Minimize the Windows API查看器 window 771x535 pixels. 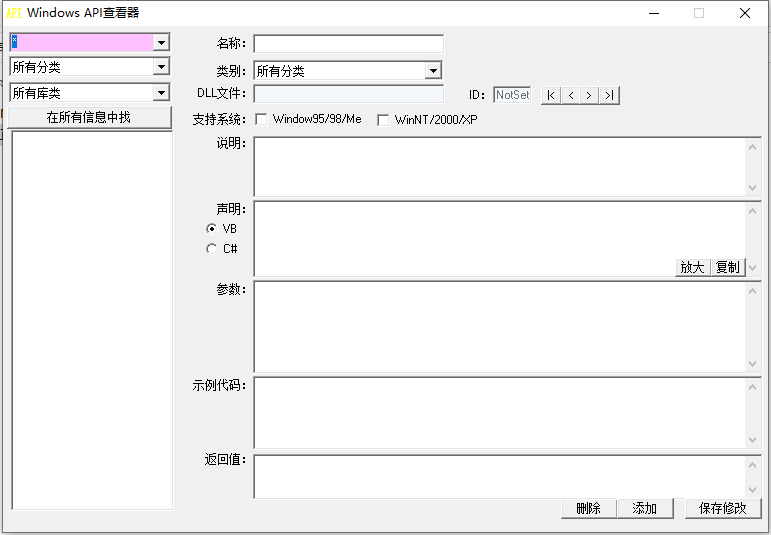coord(653,13)
